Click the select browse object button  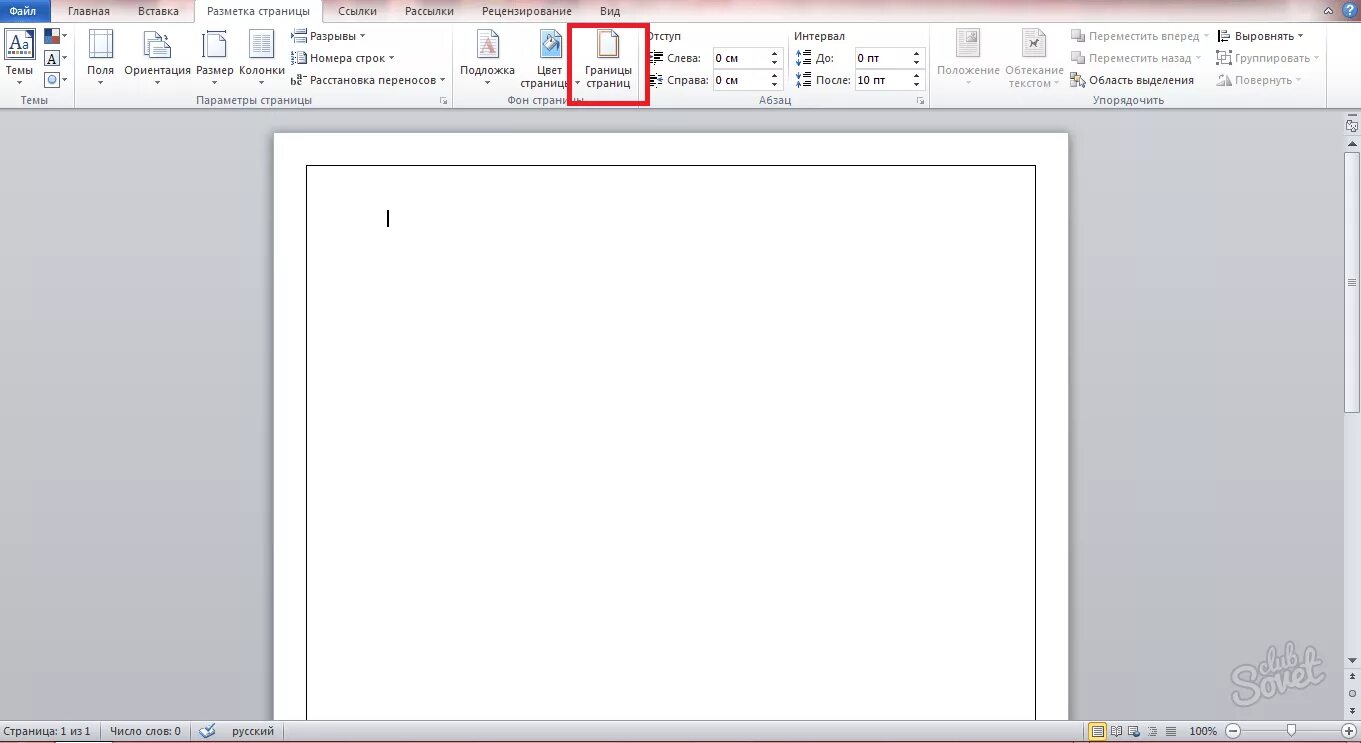pyautogui.click(x=1352, y=692)
